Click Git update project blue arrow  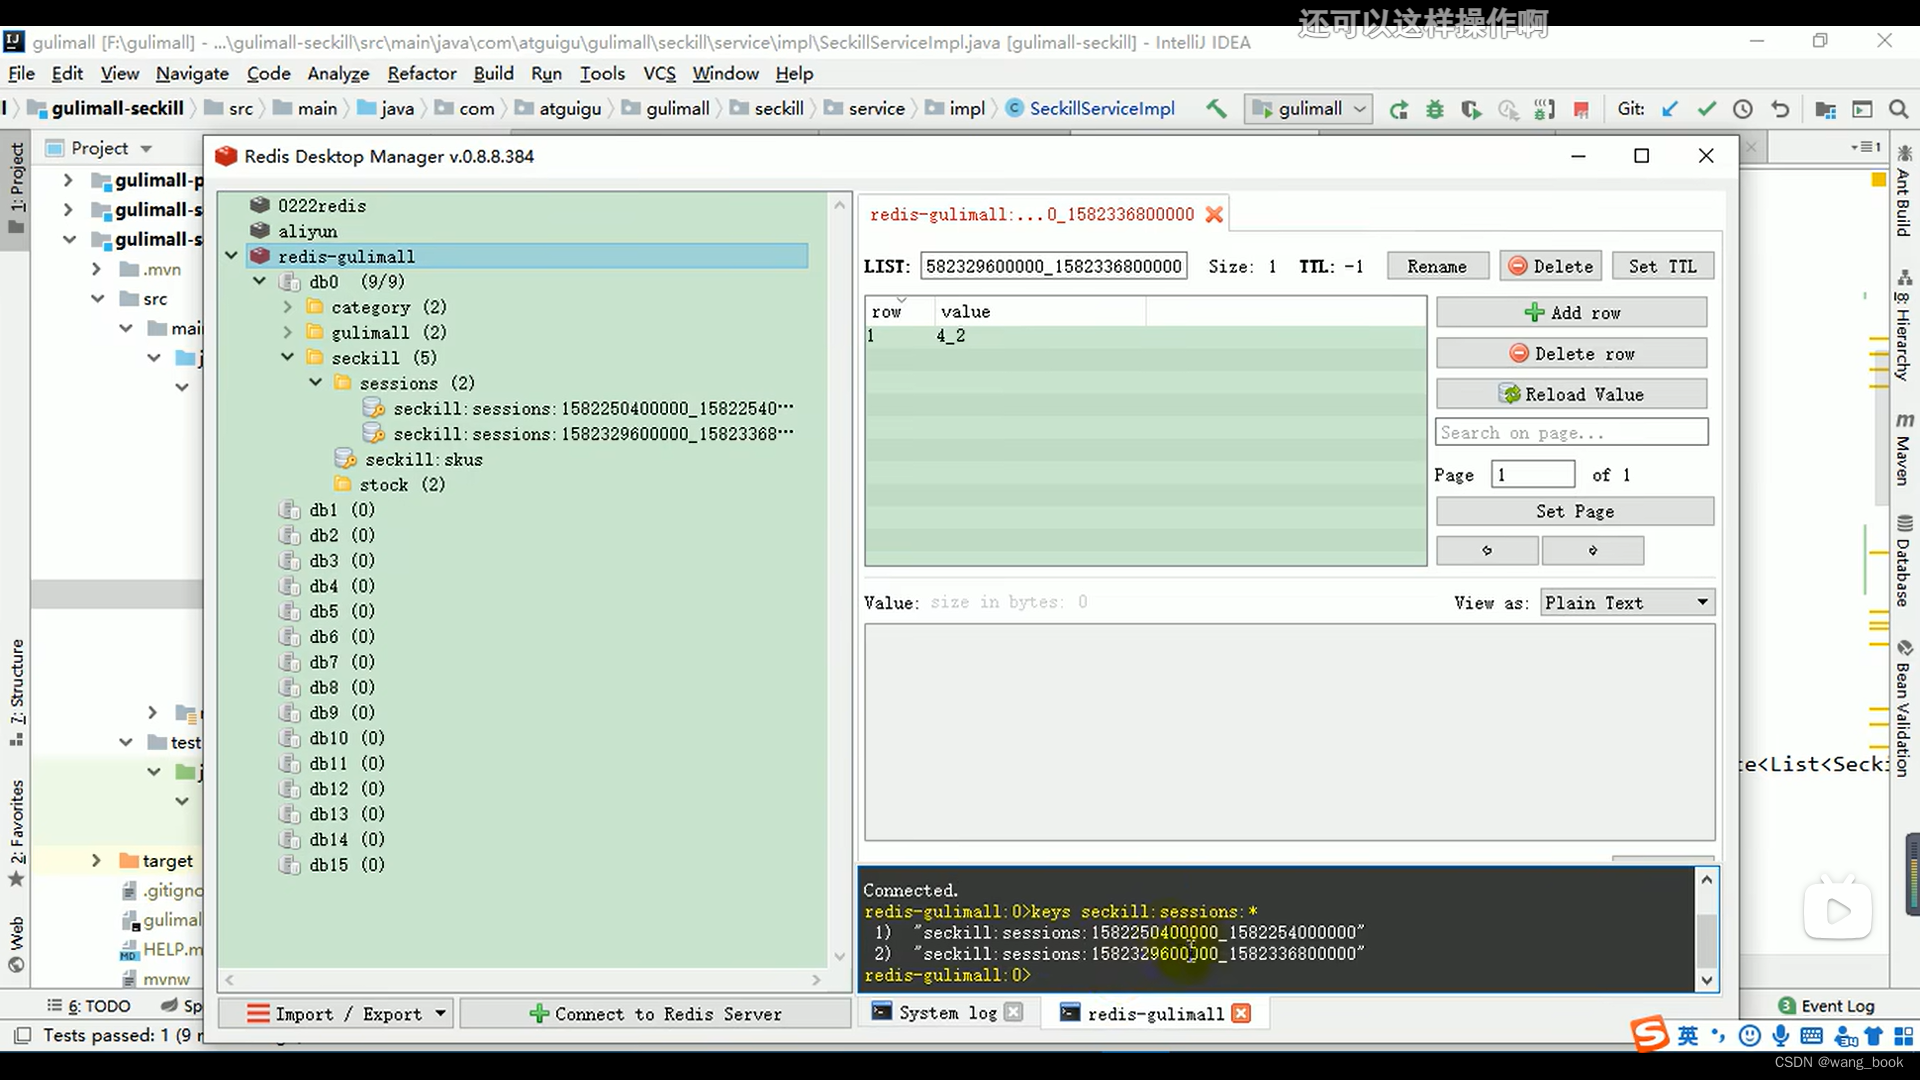pyautogui.click(x=1669, y=109)
